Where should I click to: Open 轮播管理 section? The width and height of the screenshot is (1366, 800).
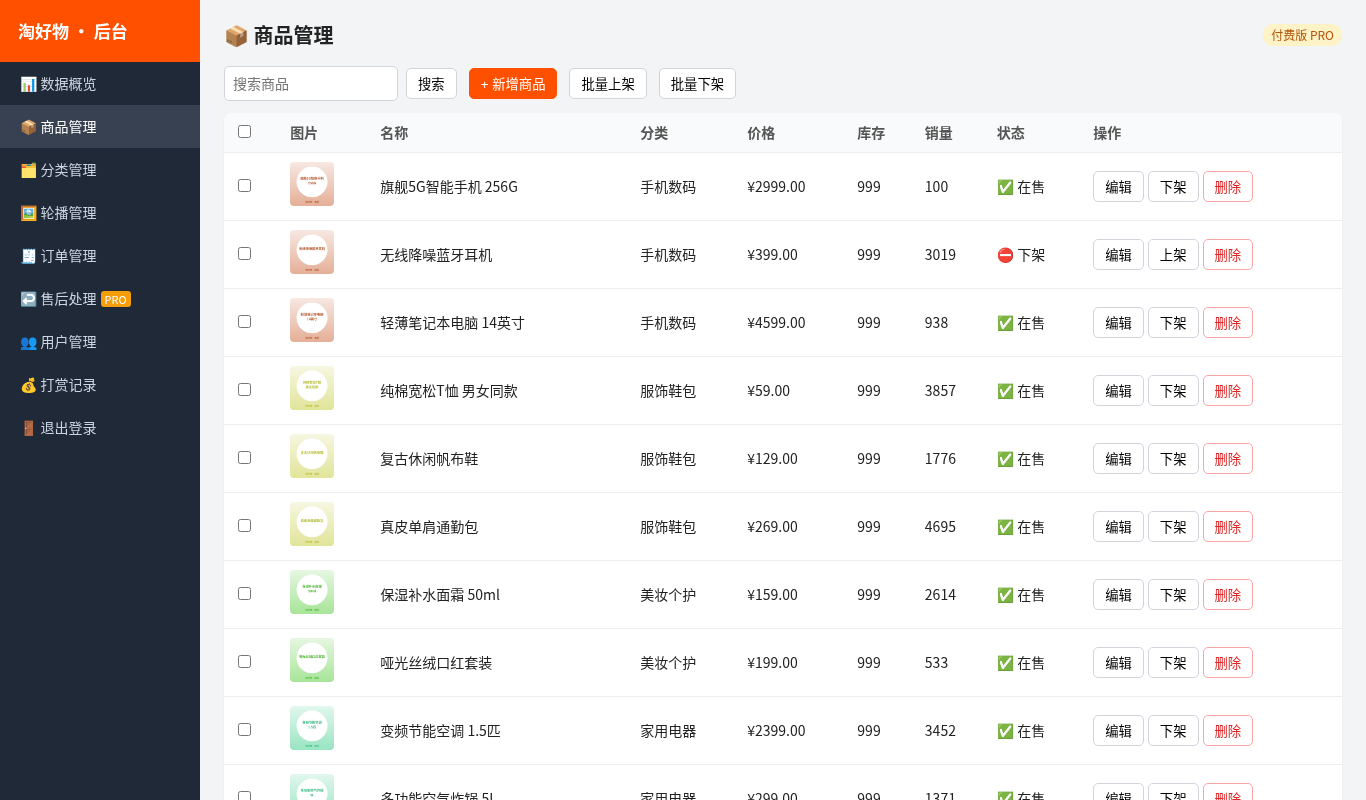click(100, 213)
